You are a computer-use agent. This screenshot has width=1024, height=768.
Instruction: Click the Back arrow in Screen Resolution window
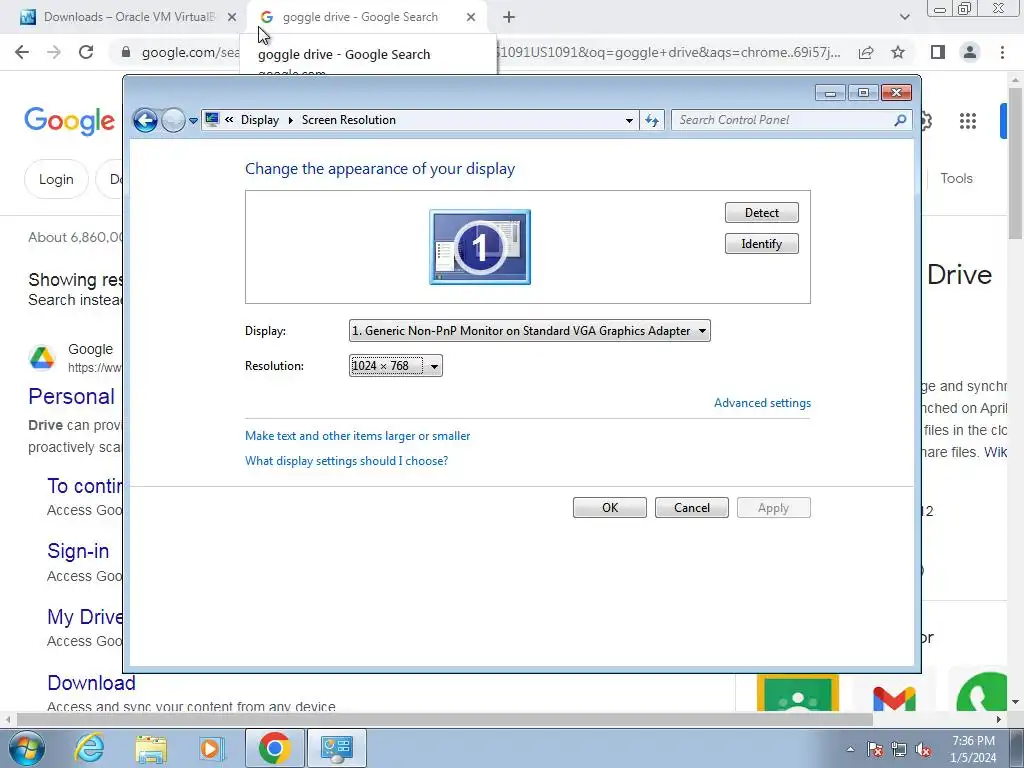click(145, 120)
